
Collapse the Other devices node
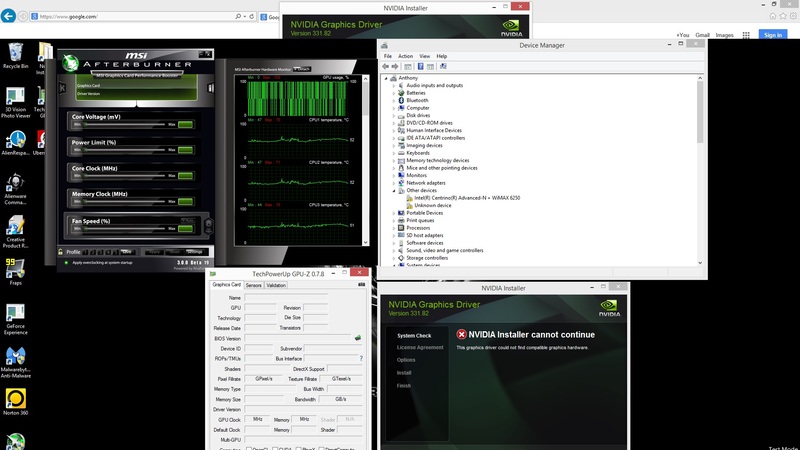[x=394, y=190]
